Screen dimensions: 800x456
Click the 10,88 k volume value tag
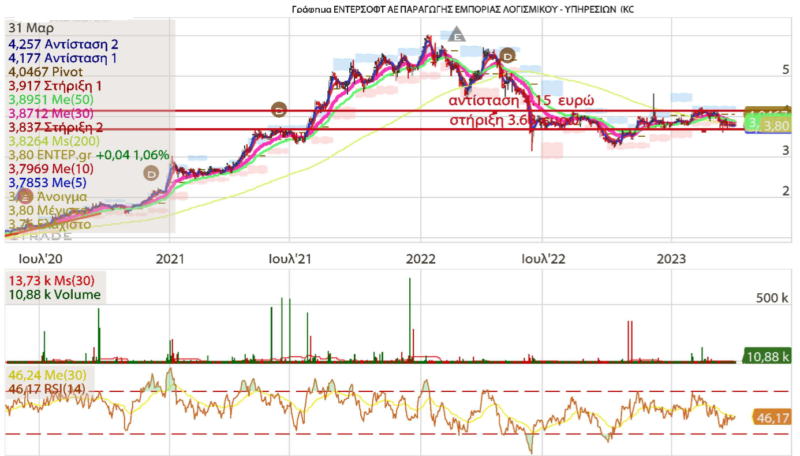click(x=768, y=355)
